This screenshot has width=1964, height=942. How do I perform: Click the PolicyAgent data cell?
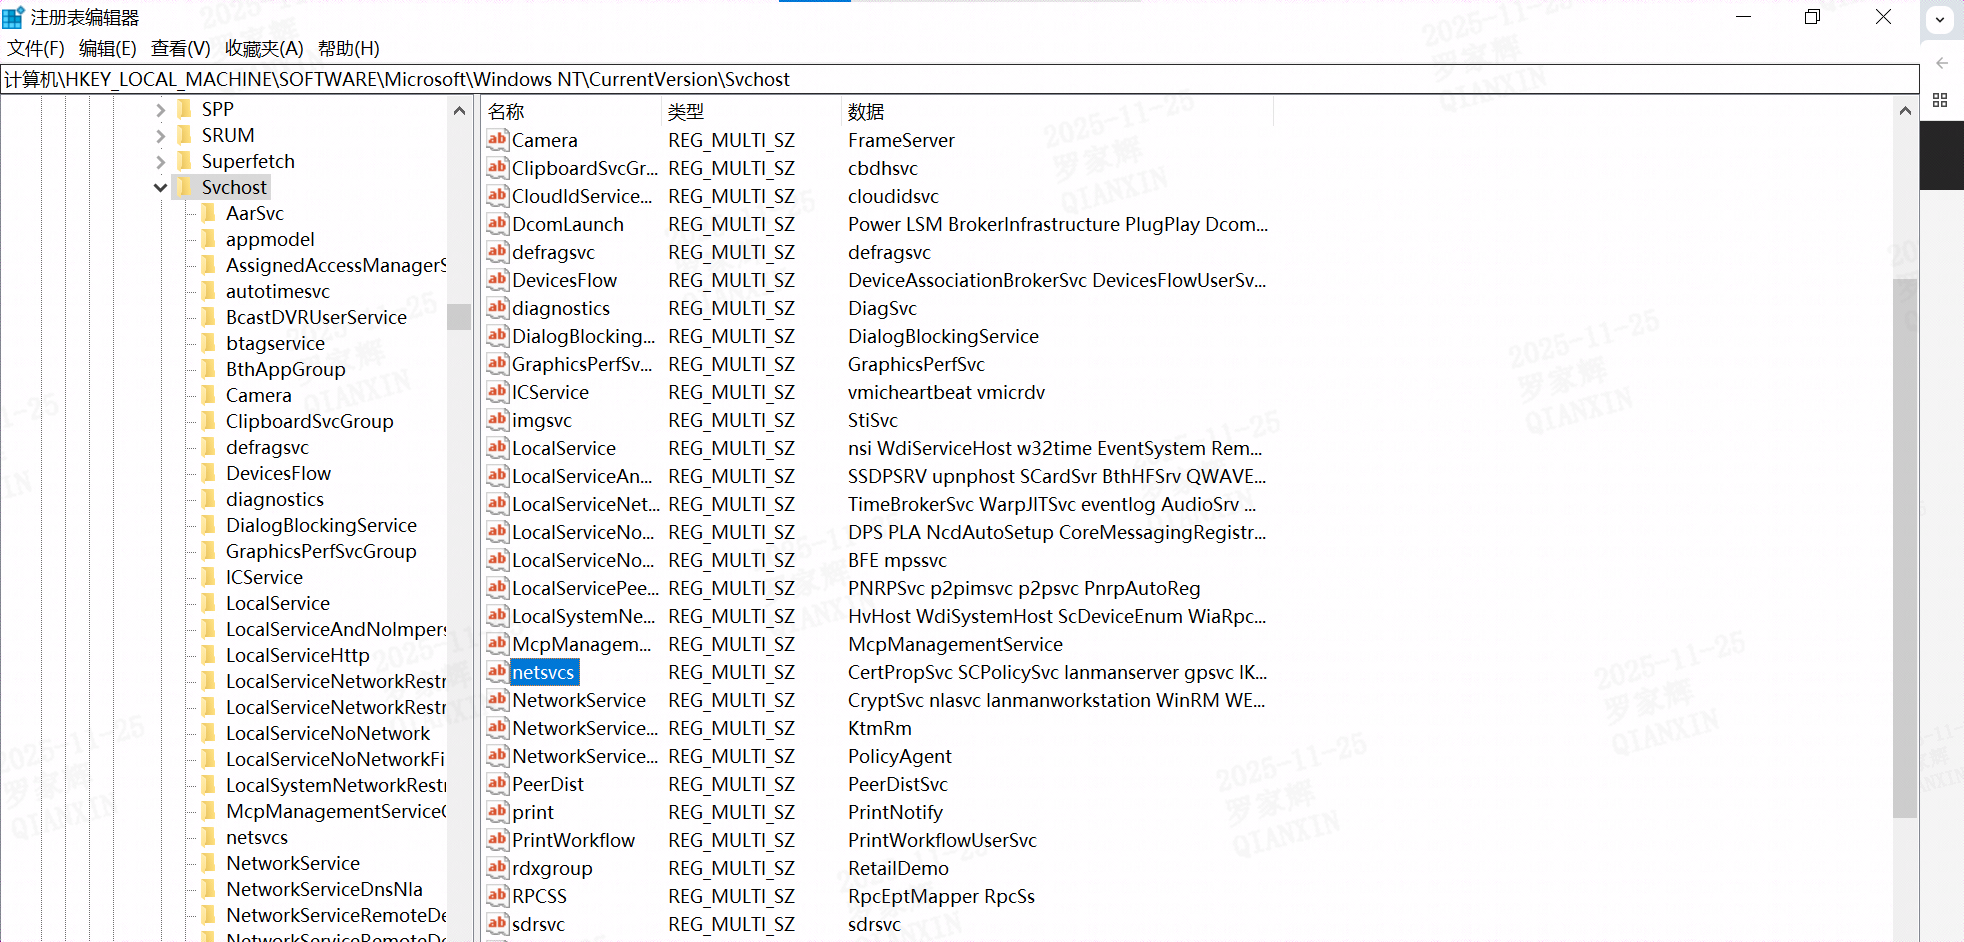click(899, 756)
